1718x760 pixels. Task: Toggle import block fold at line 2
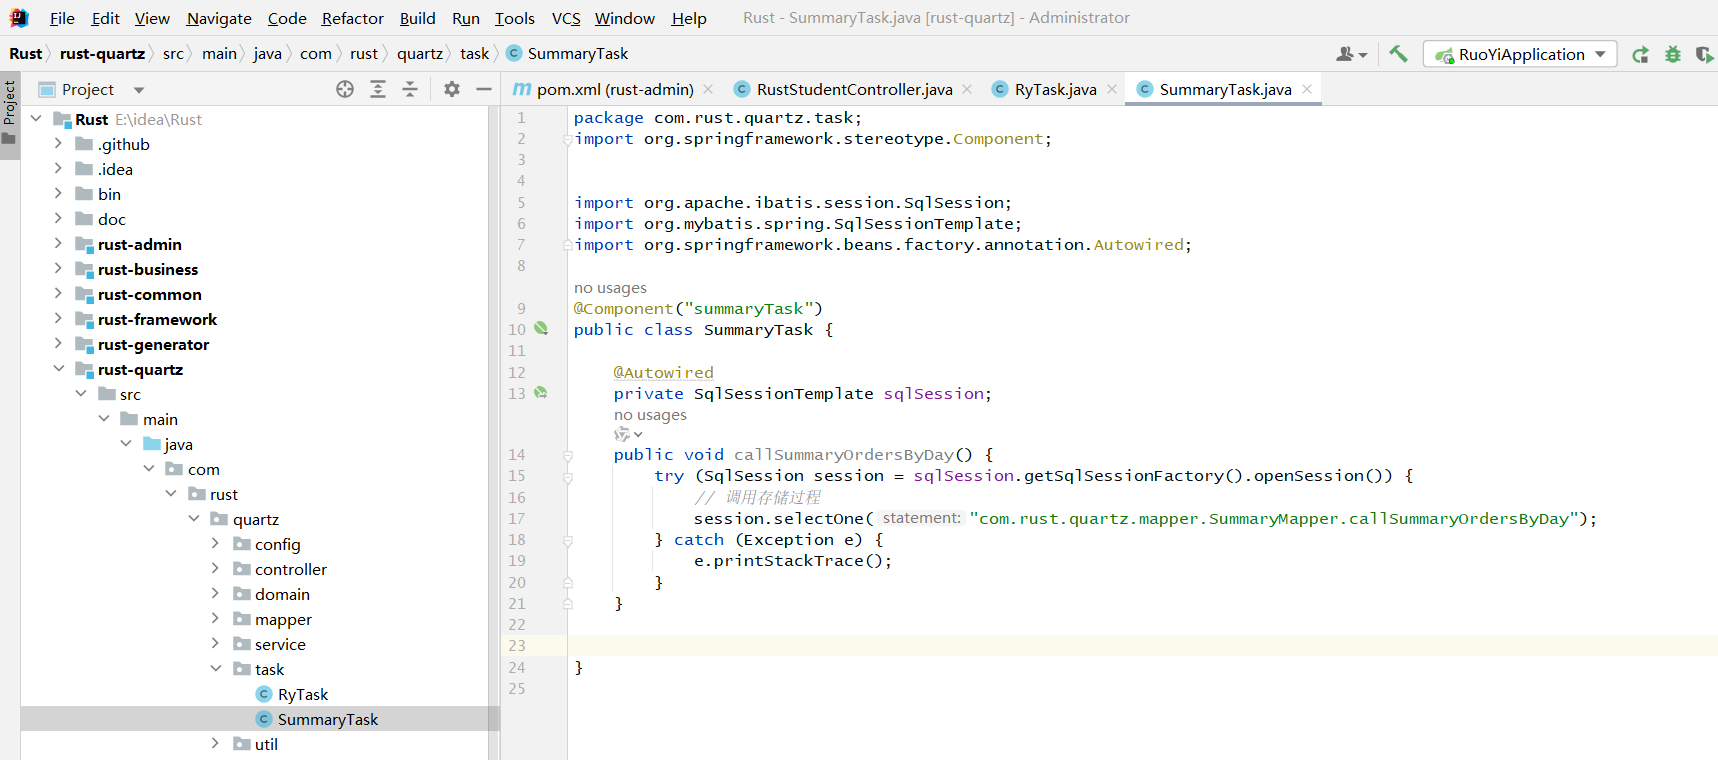point(567,140)
